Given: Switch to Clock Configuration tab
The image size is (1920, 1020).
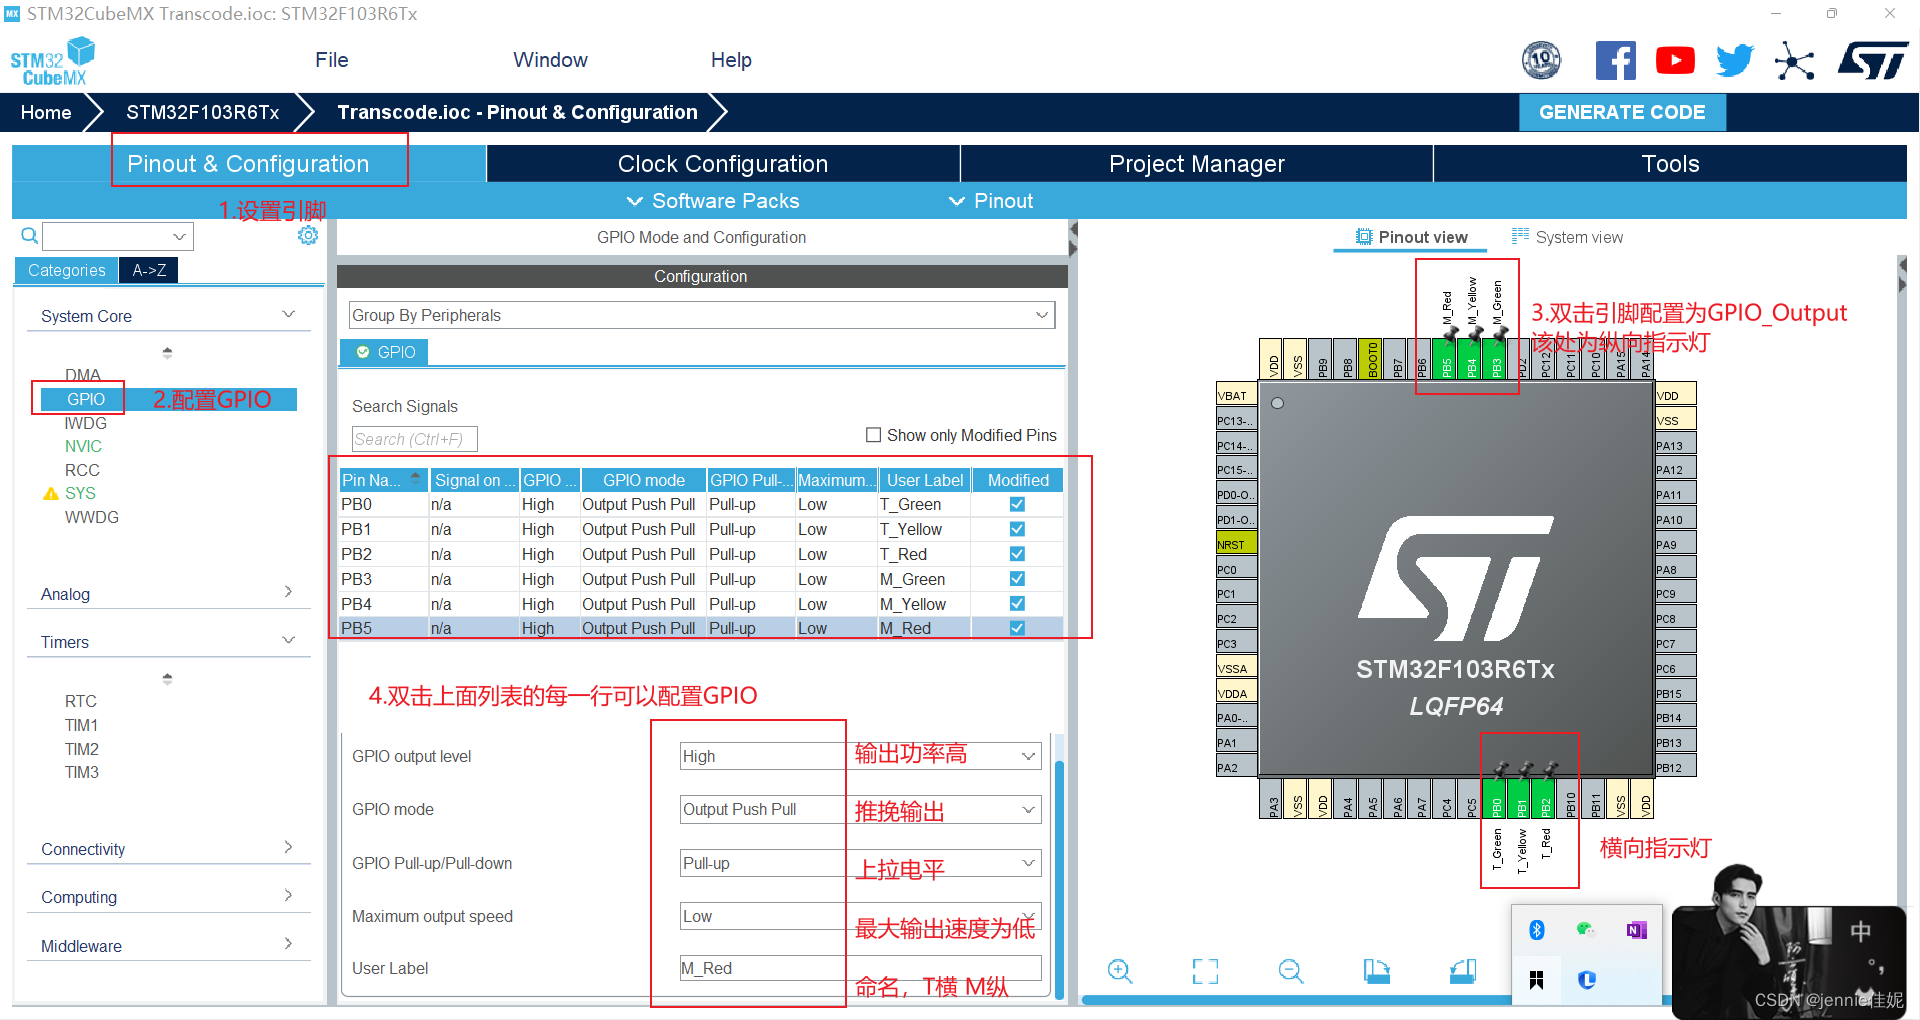Looking at the screenshot, I should tap(723, 164).
